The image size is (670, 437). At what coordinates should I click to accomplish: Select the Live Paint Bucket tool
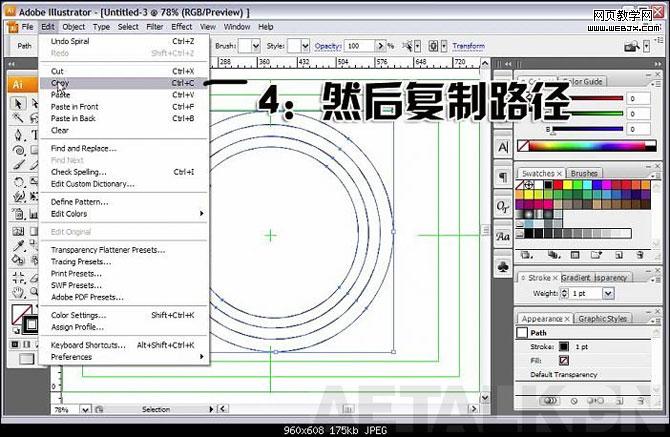[x=18, y=260]
